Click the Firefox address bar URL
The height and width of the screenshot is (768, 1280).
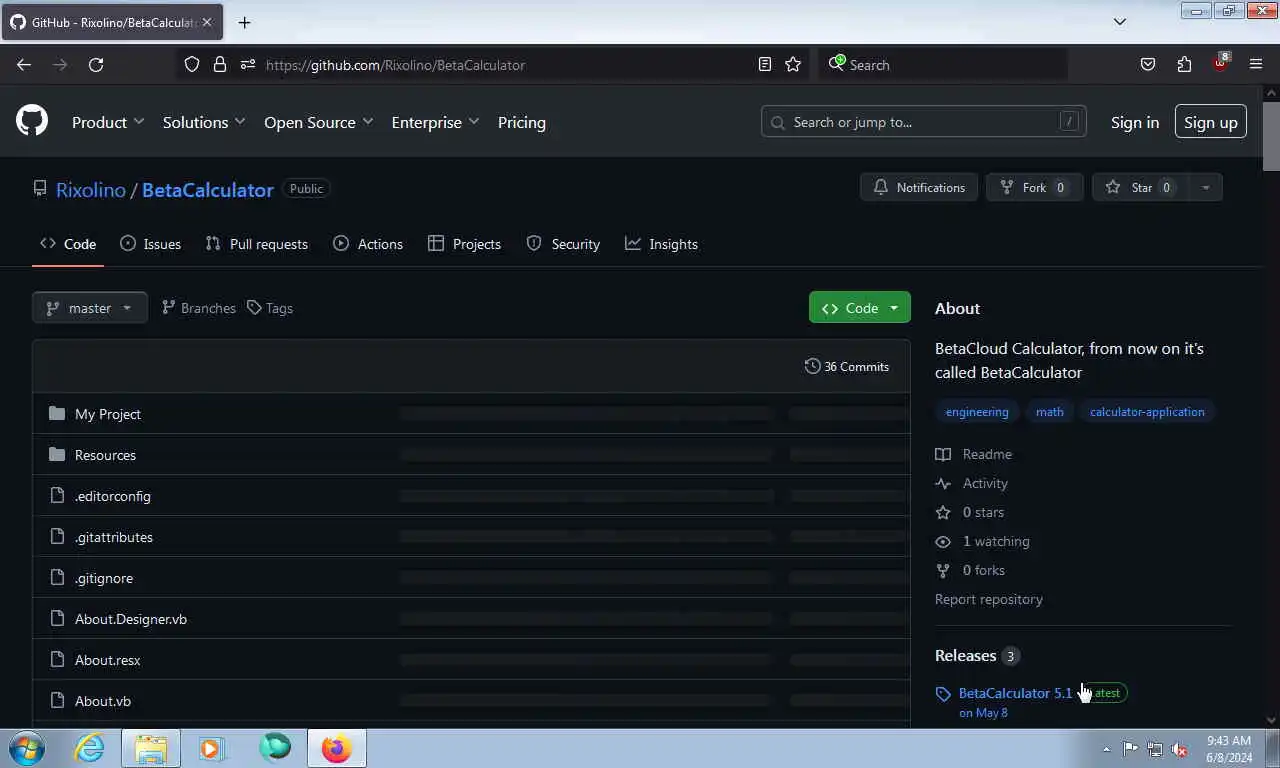coord(395,65)
